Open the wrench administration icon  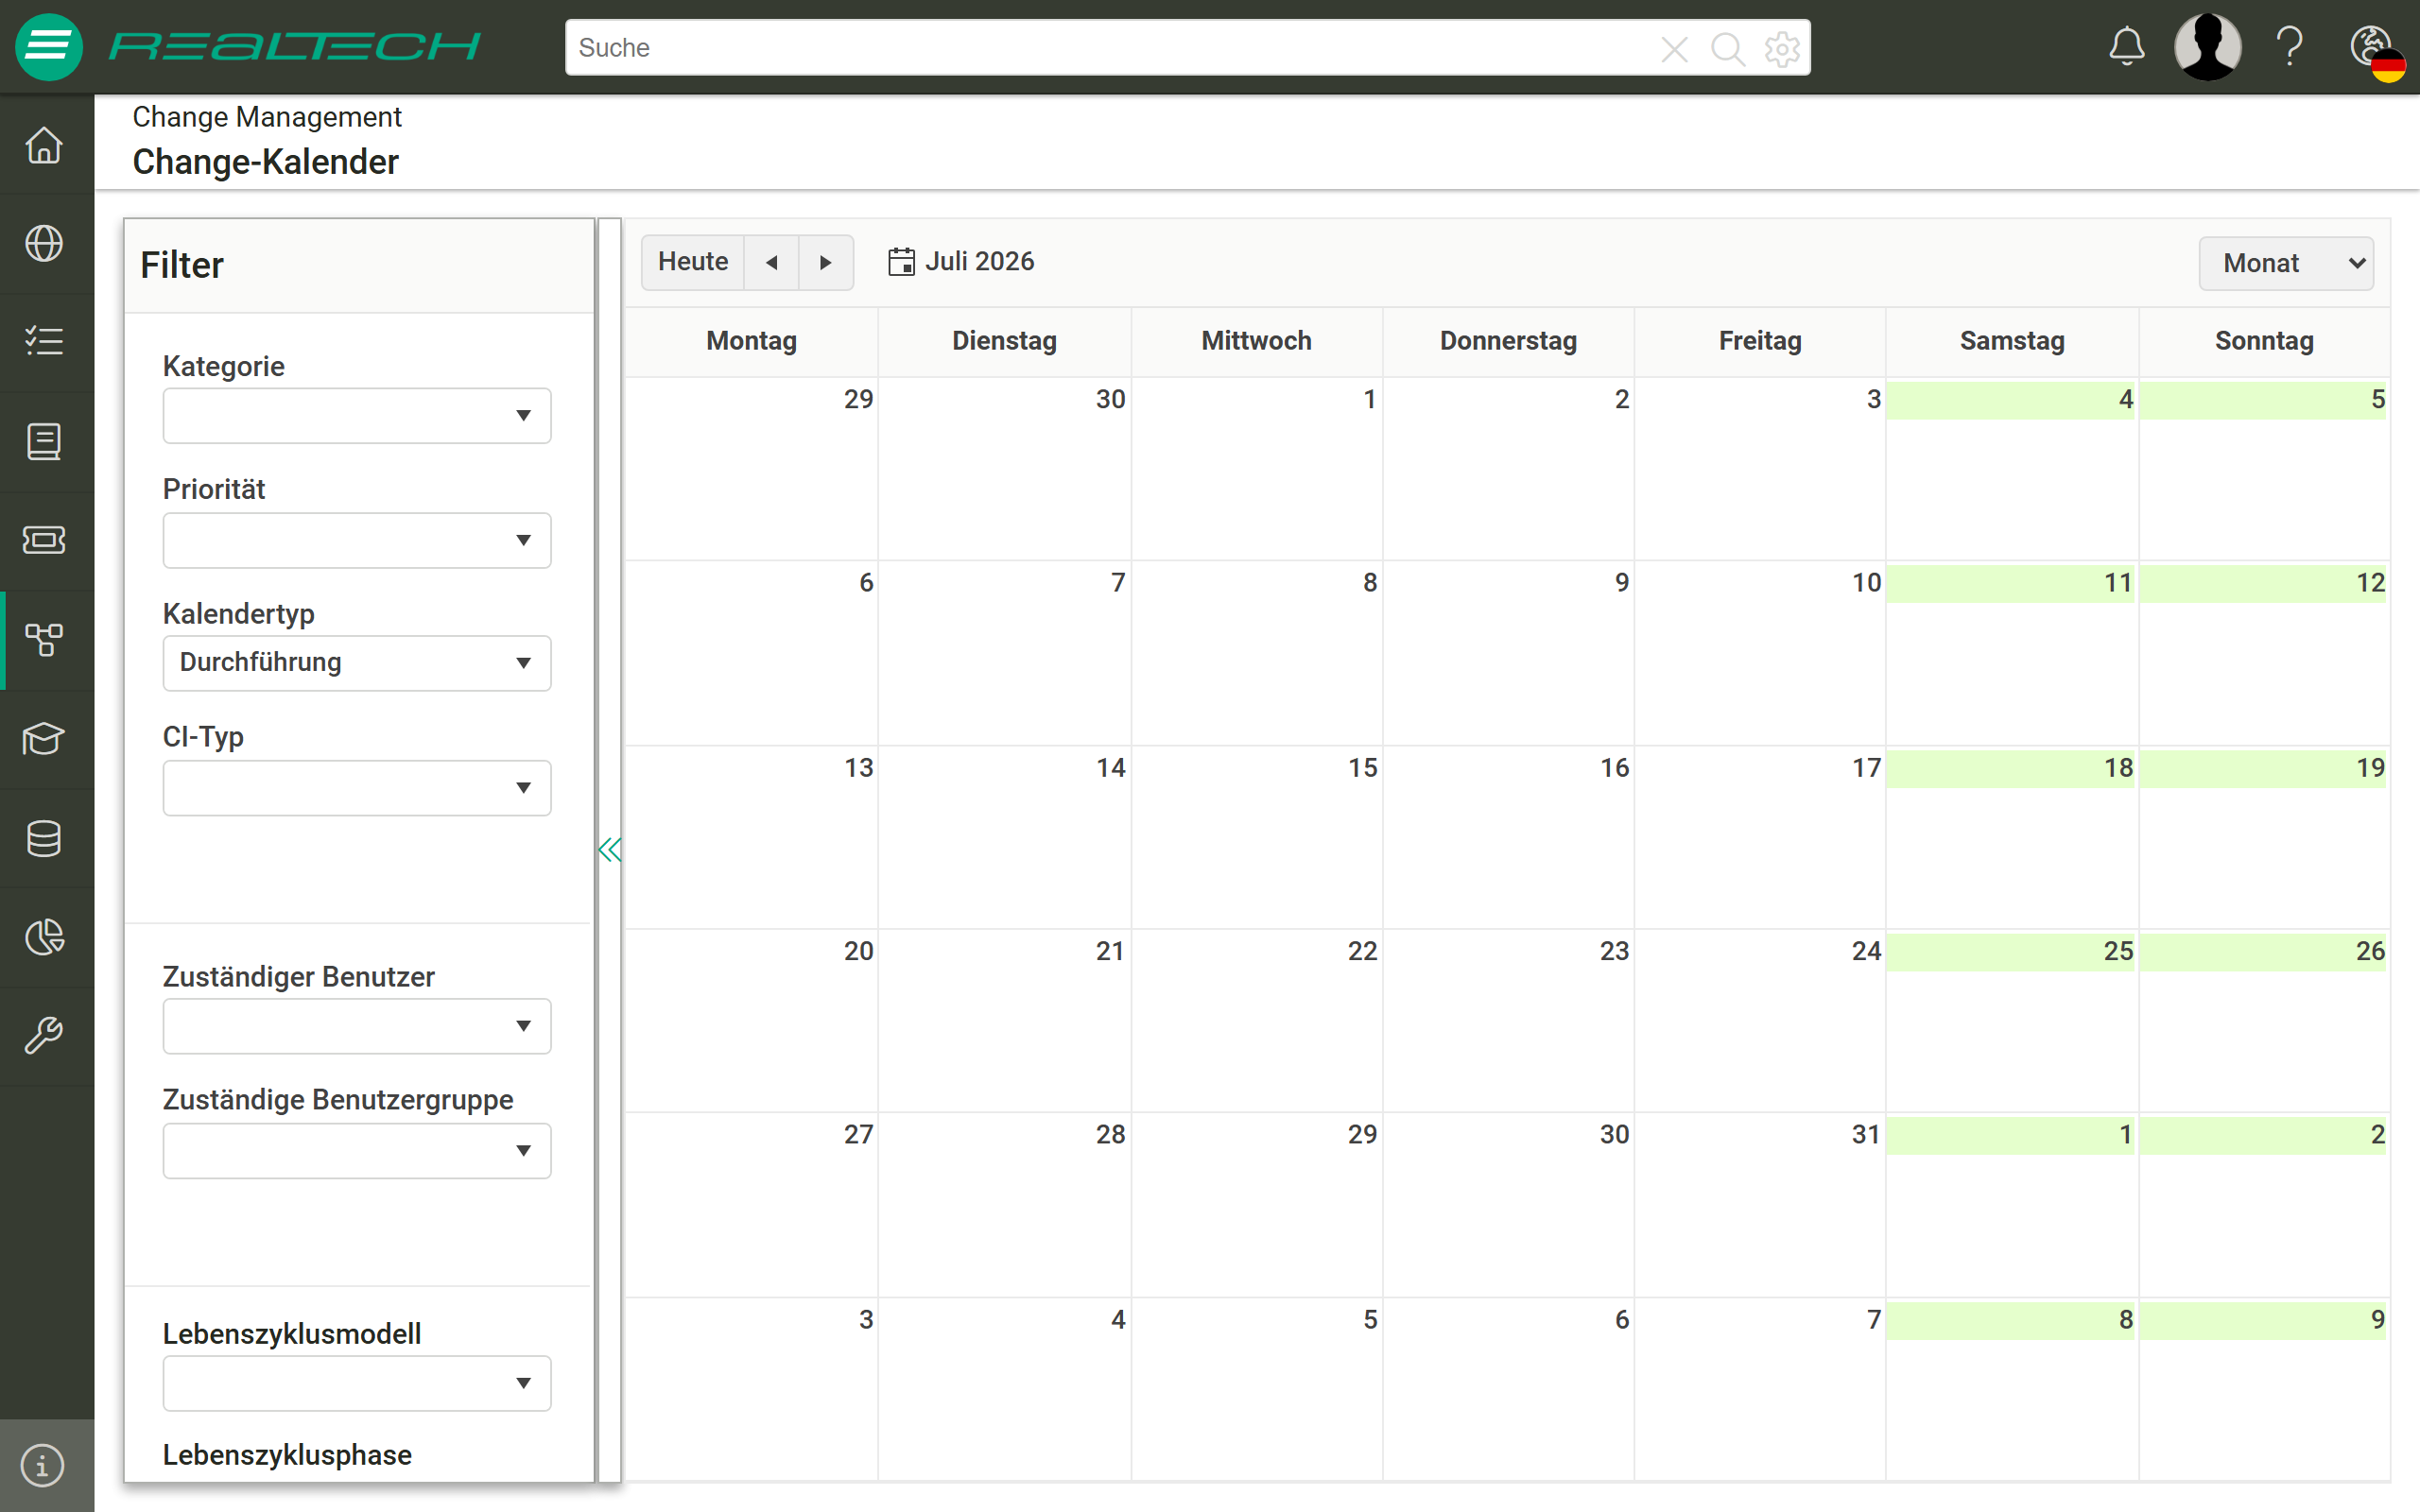coord(44,1036)
